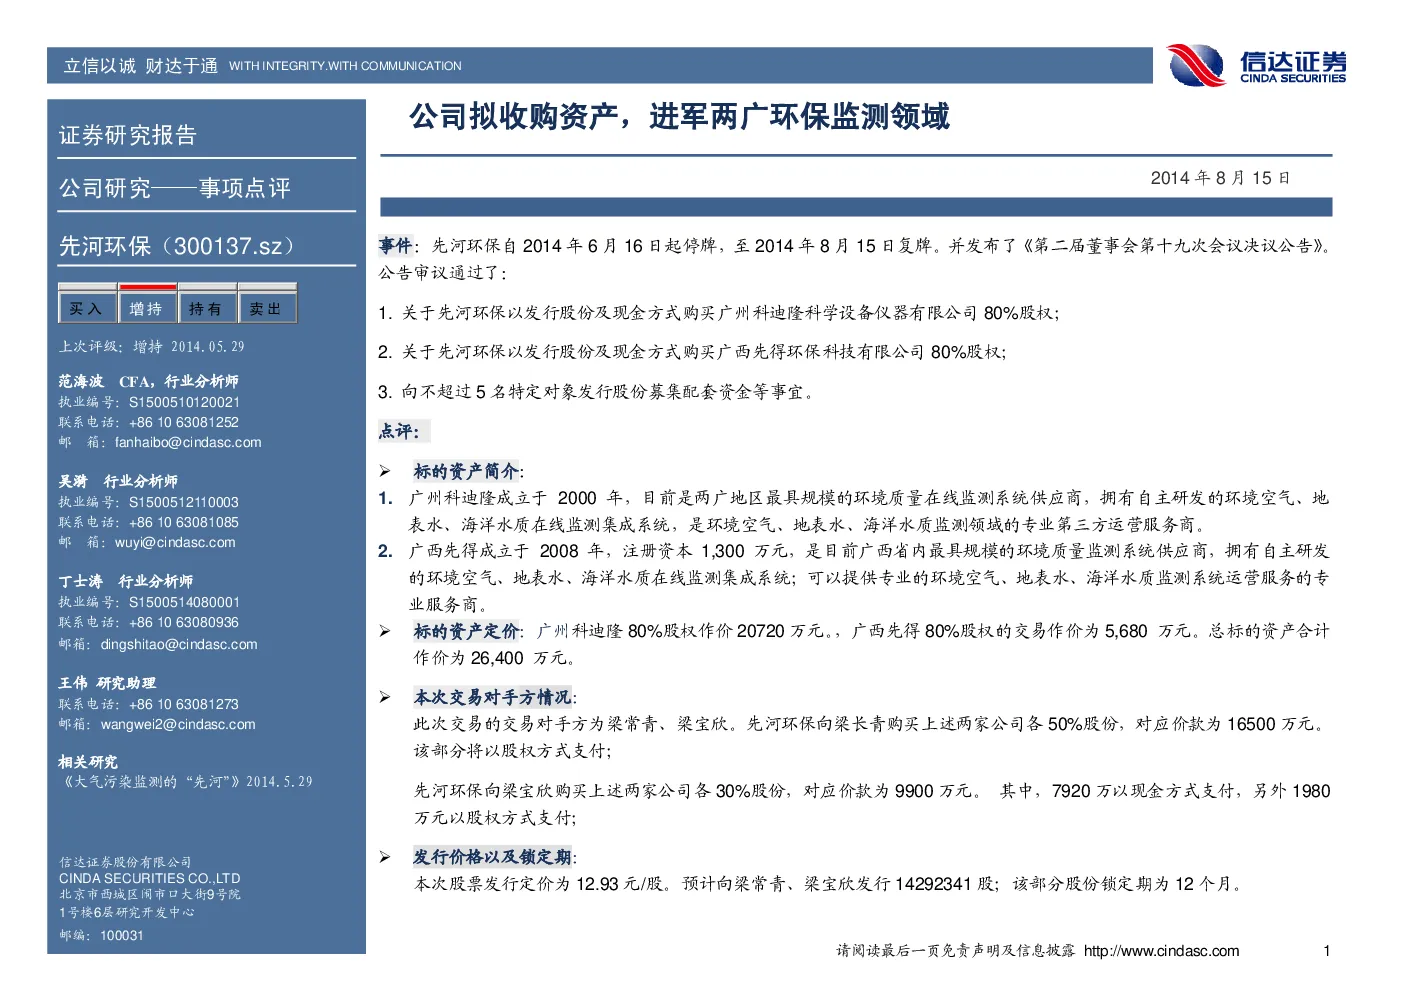The height and width of the screenshot is (992, 1403).
Task: Click item 2 about 广西先得环保科技 80%股权
Action: [692, 352]
